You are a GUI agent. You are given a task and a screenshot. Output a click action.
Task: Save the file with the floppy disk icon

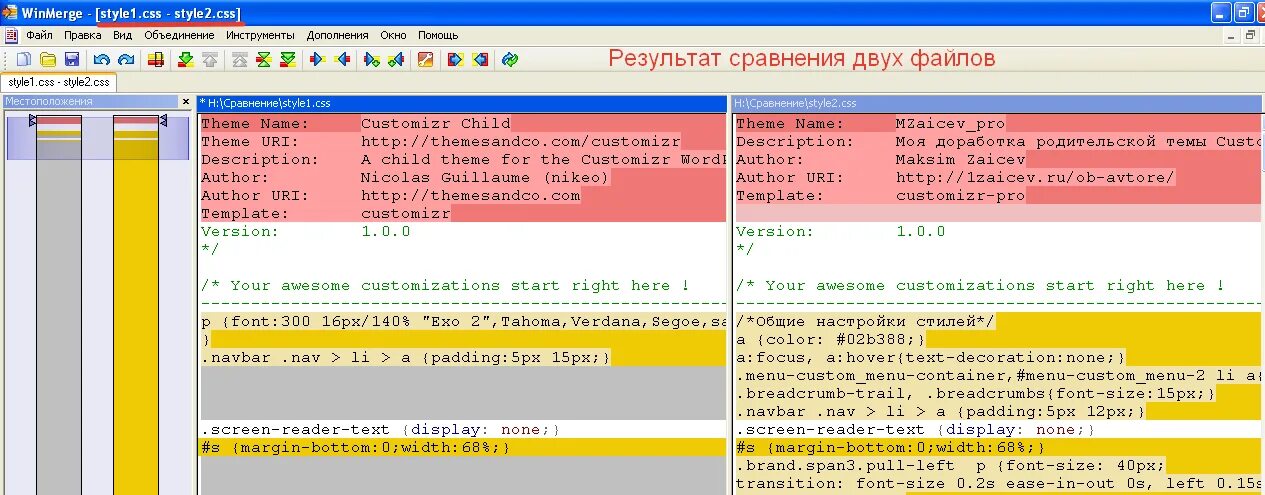[x=72, y=59]
